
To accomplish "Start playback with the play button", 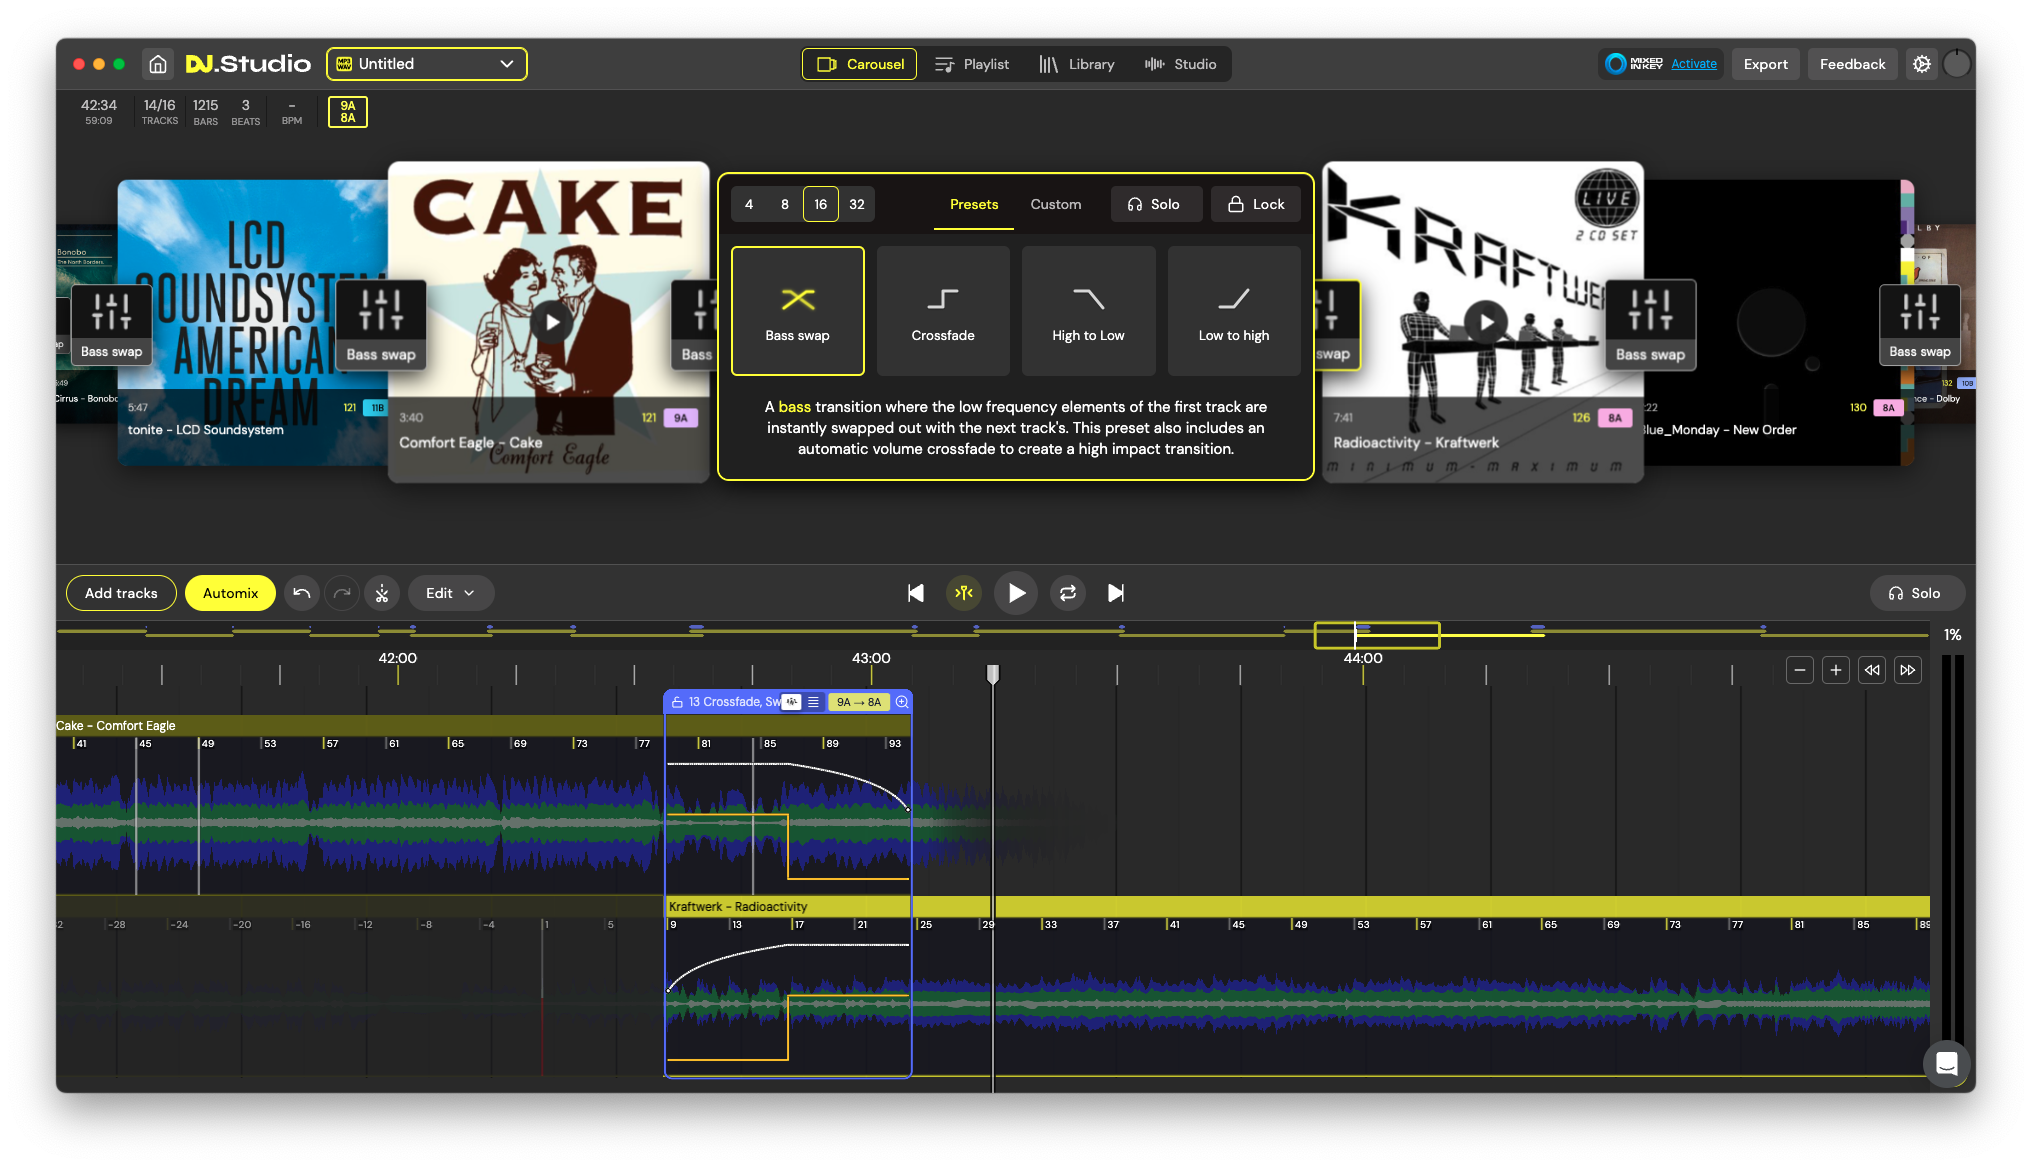I will (1016, 593).
